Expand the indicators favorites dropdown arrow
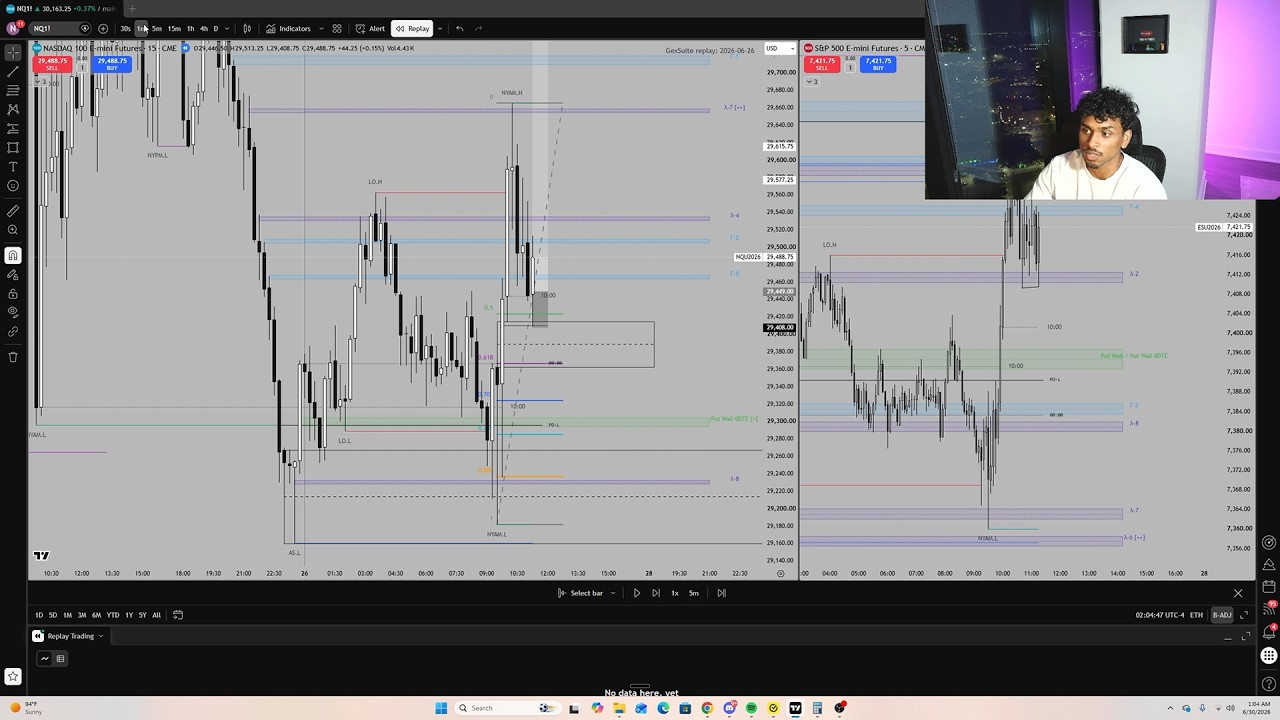 pos(321,28)
